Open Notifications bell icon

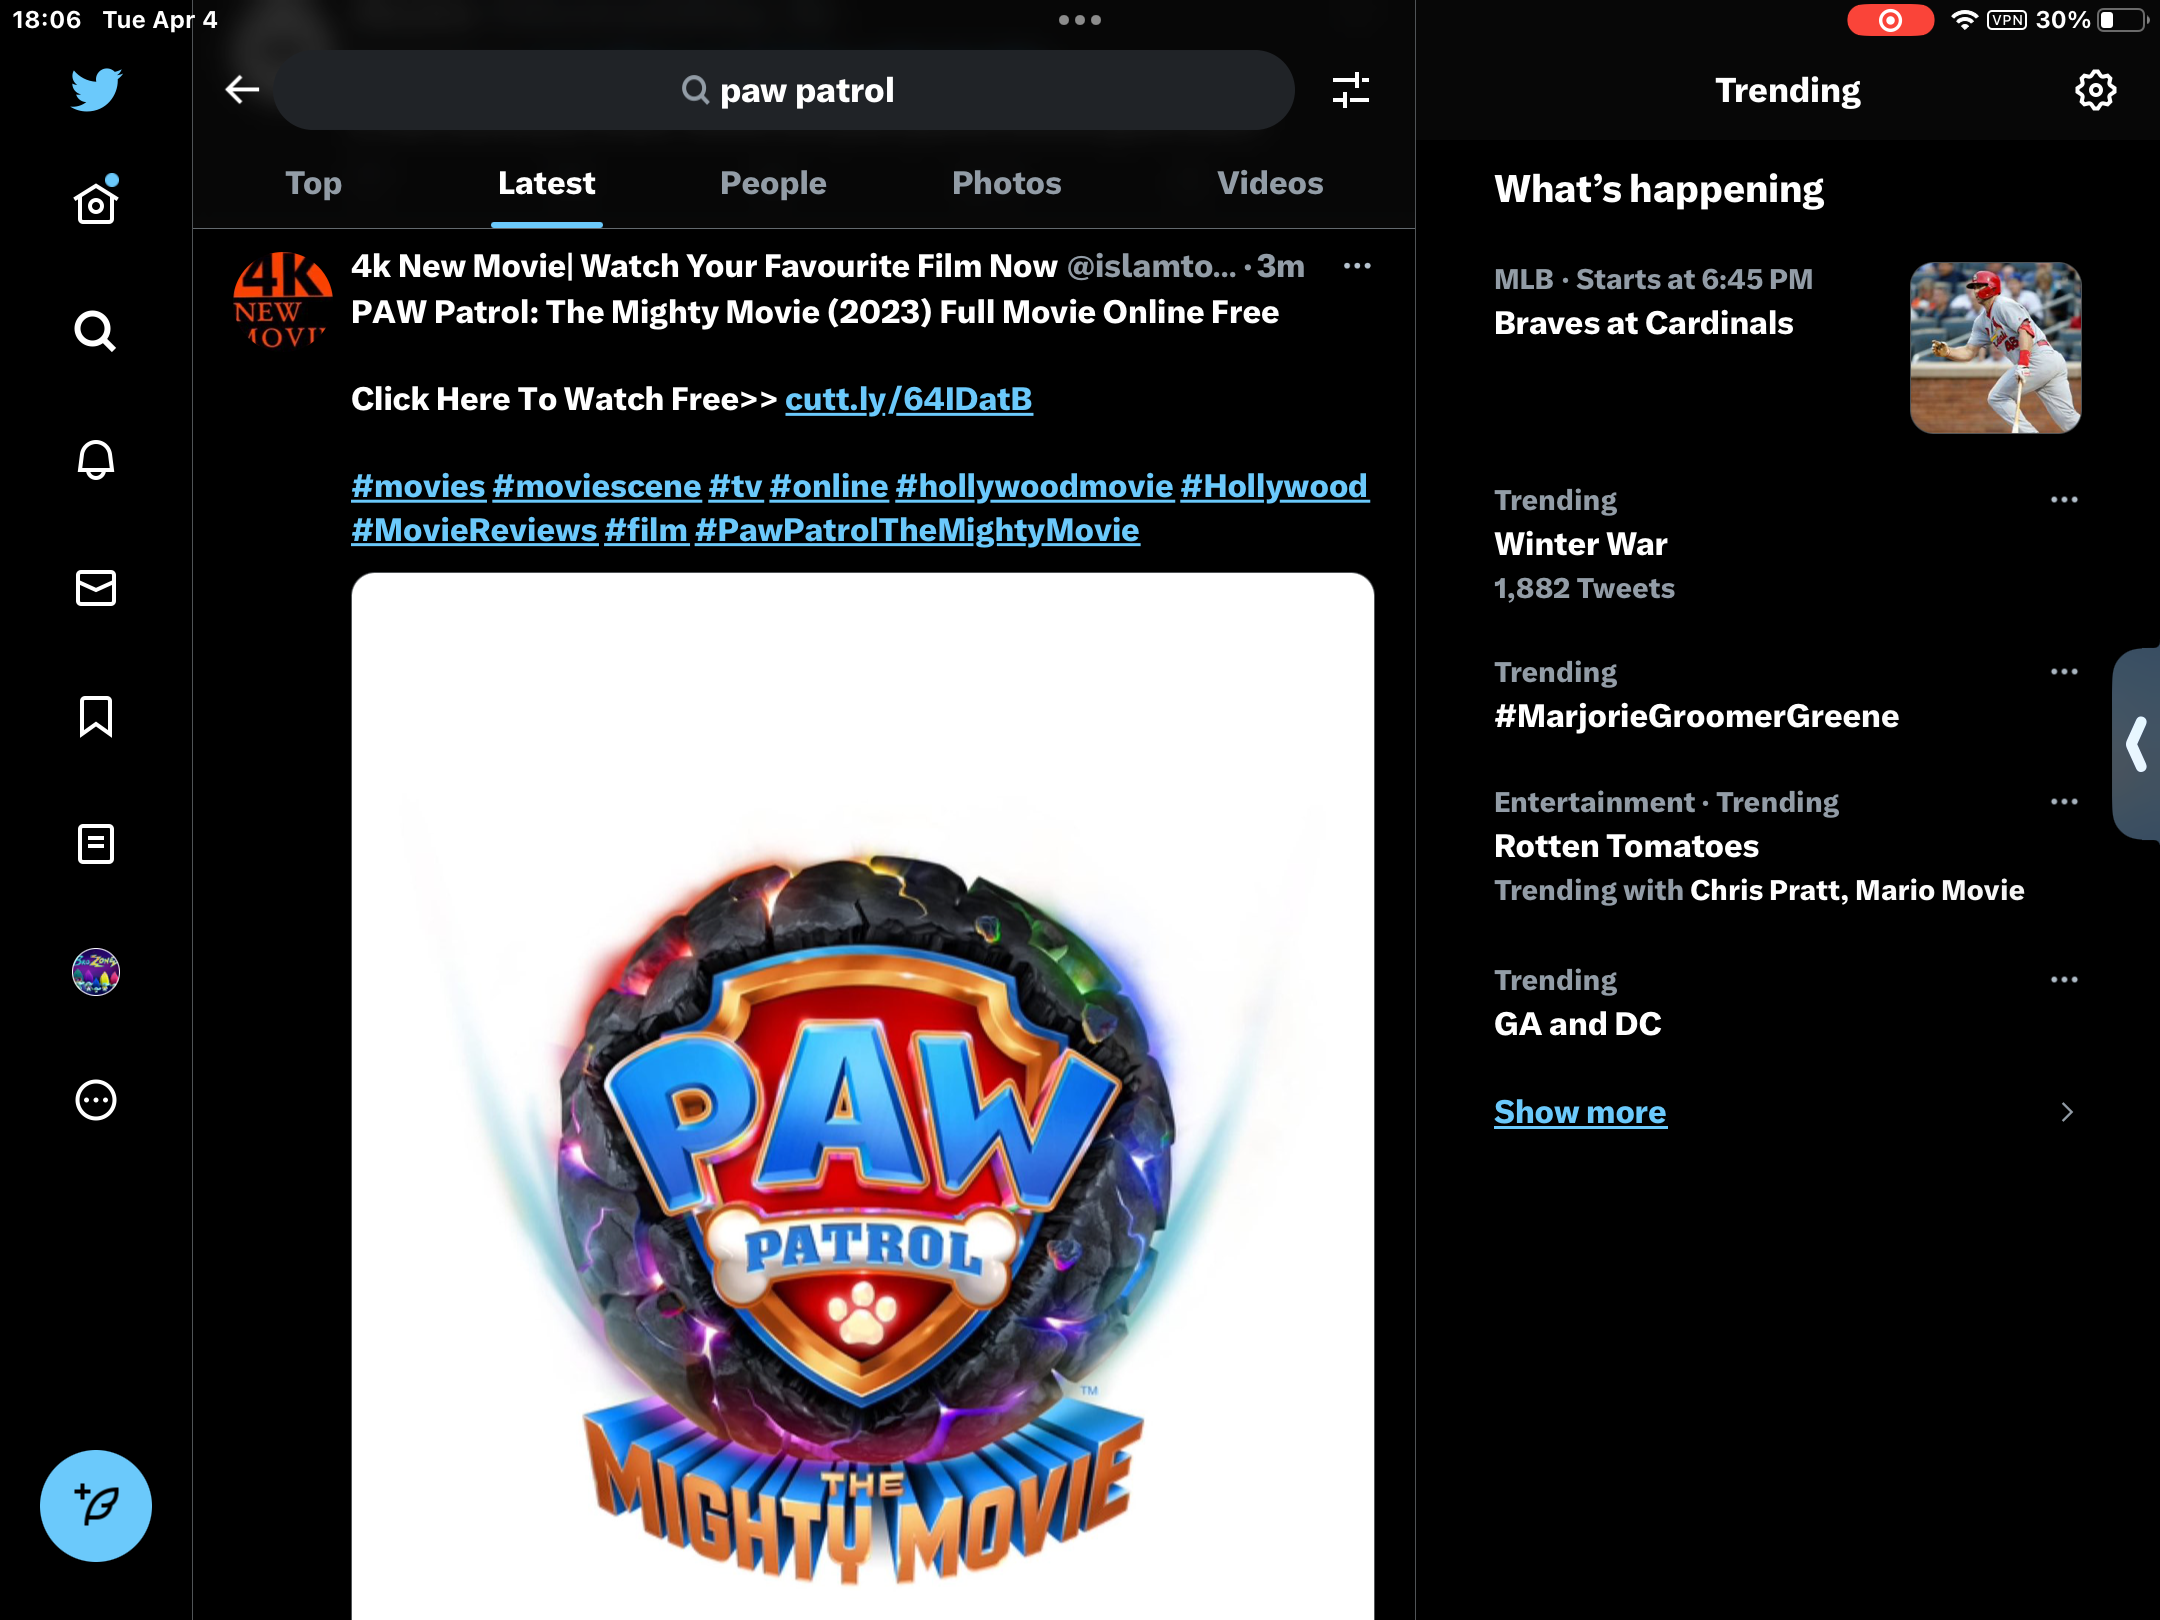pos(96,459)
